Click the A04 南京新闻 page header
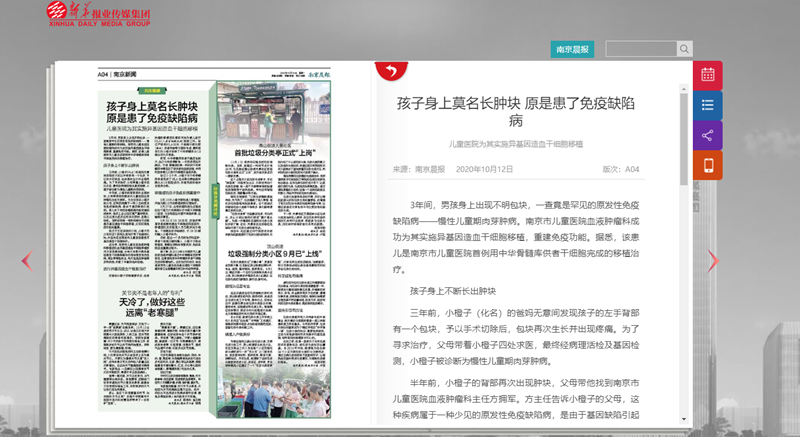Viewport: 800px width, 437px height. click(x=117, y=74)
